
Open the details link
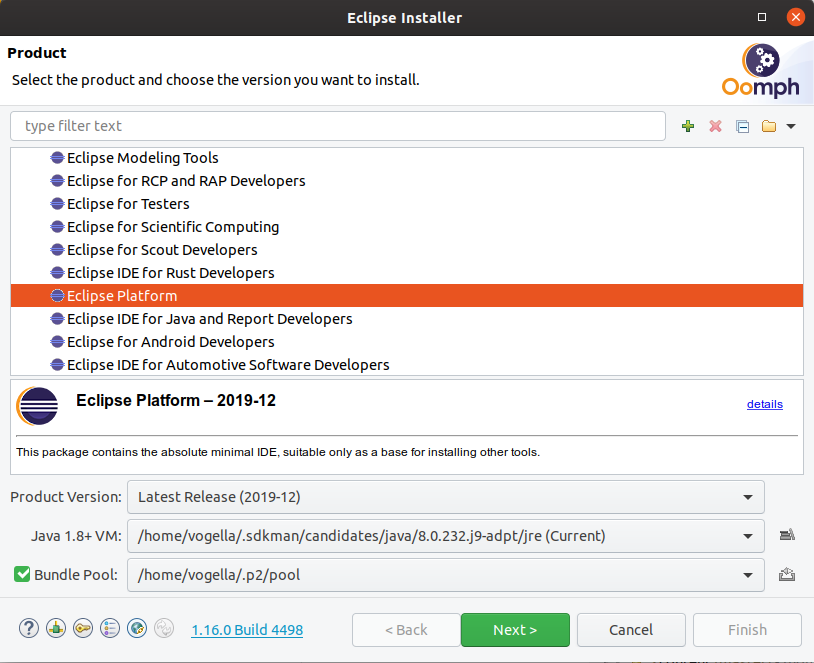[x=765, y=404]
